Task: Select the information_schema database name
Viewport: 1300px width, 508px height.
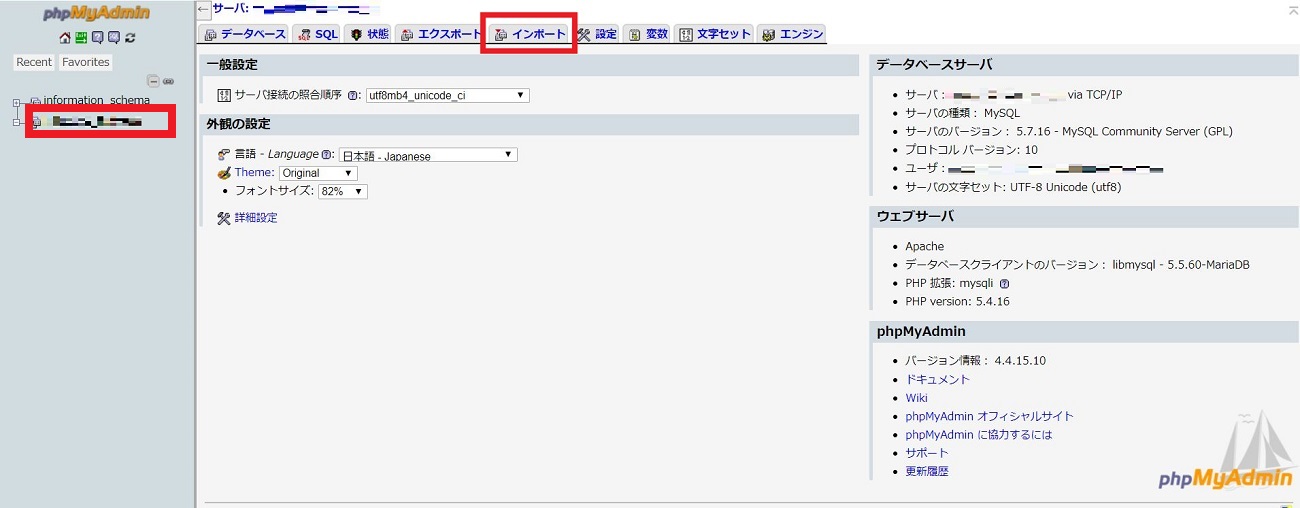Action: pyautogui.click(x=96, y=101)
